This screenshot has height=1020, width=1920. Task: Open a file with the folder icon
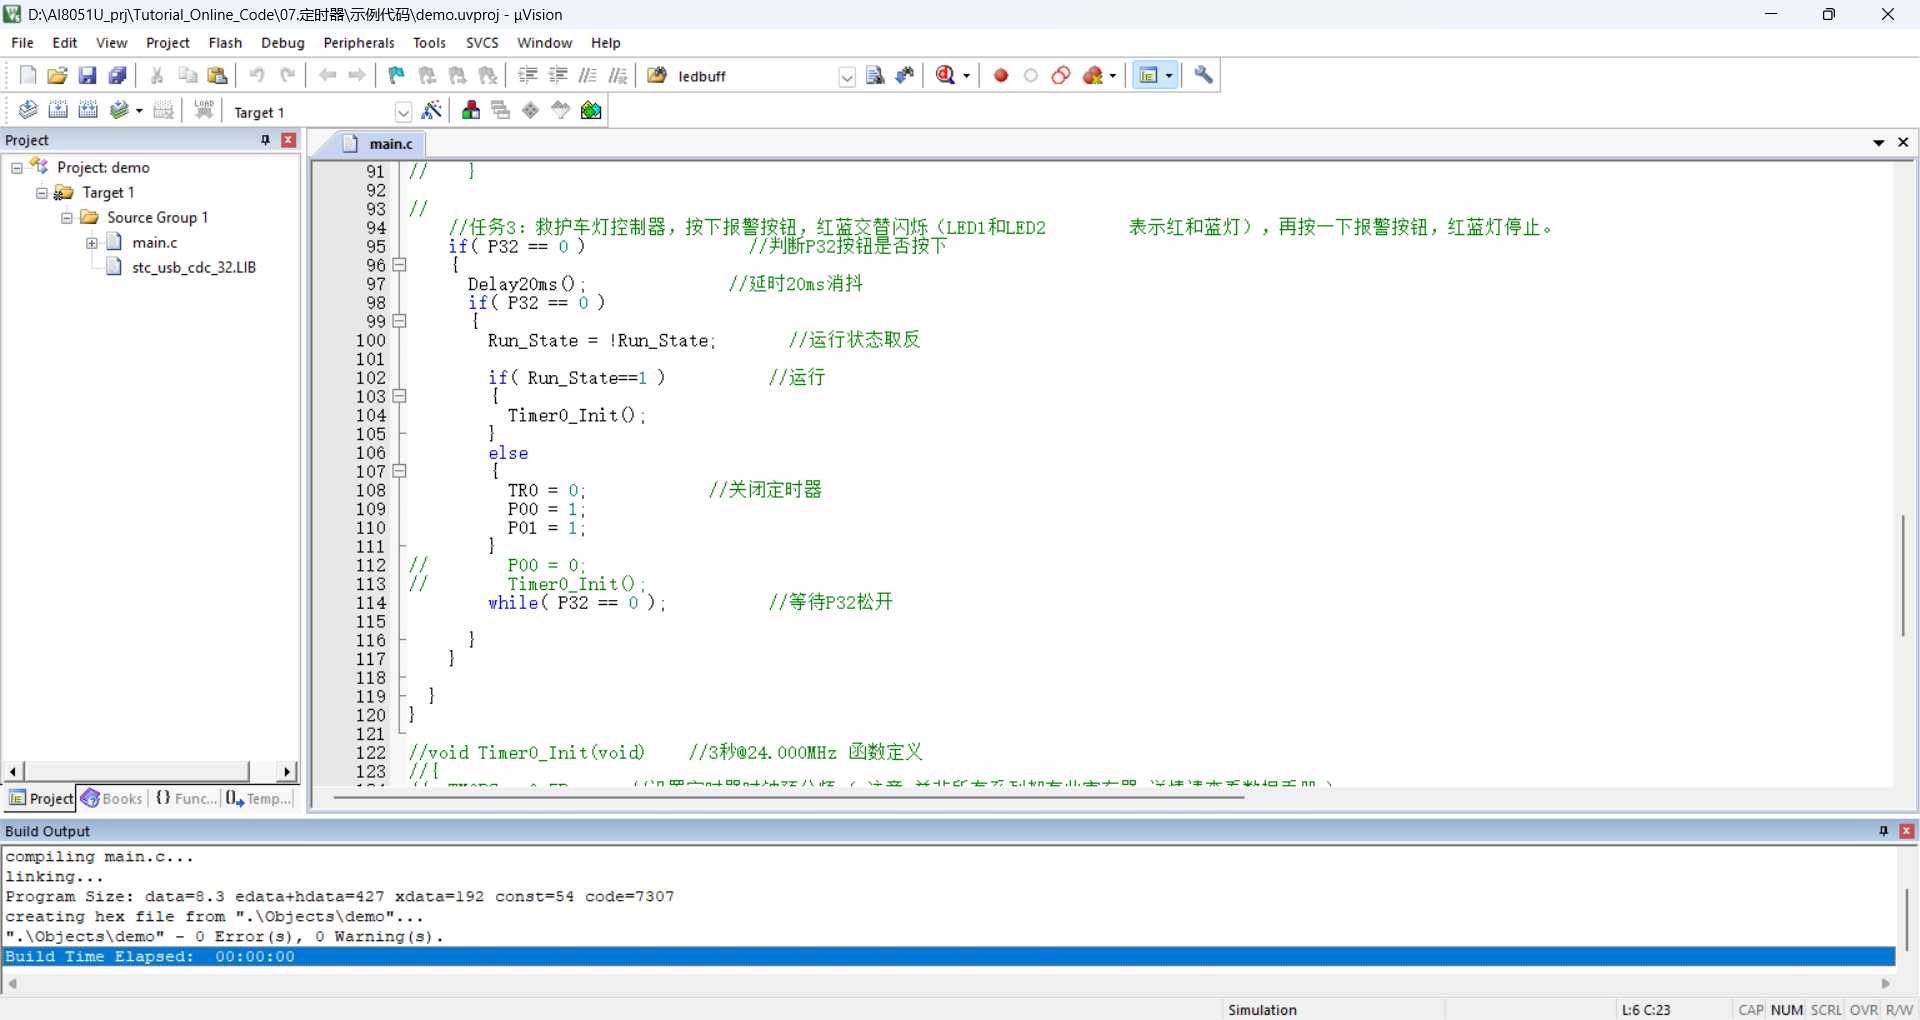coord(58,75)
